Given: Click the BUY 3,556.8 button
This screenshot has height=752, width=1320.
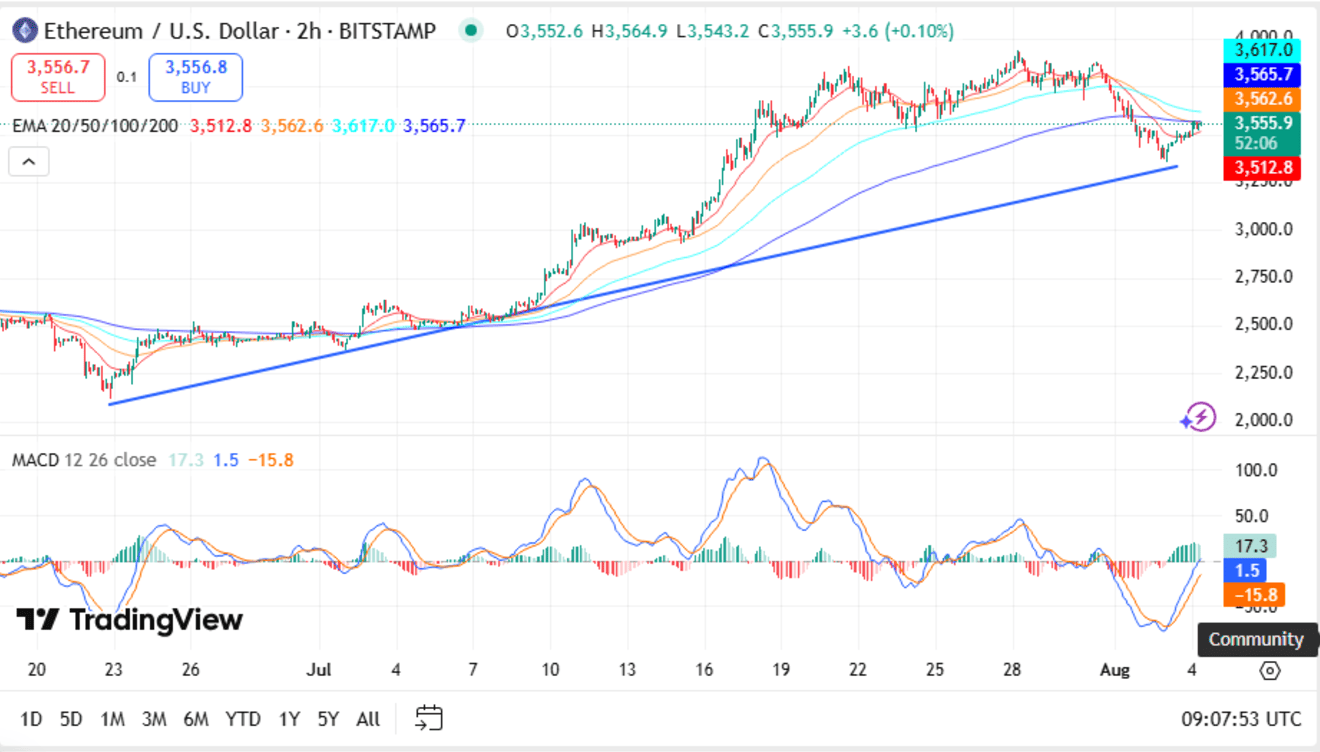Looking at the screenshot, I should click(196, 77).
